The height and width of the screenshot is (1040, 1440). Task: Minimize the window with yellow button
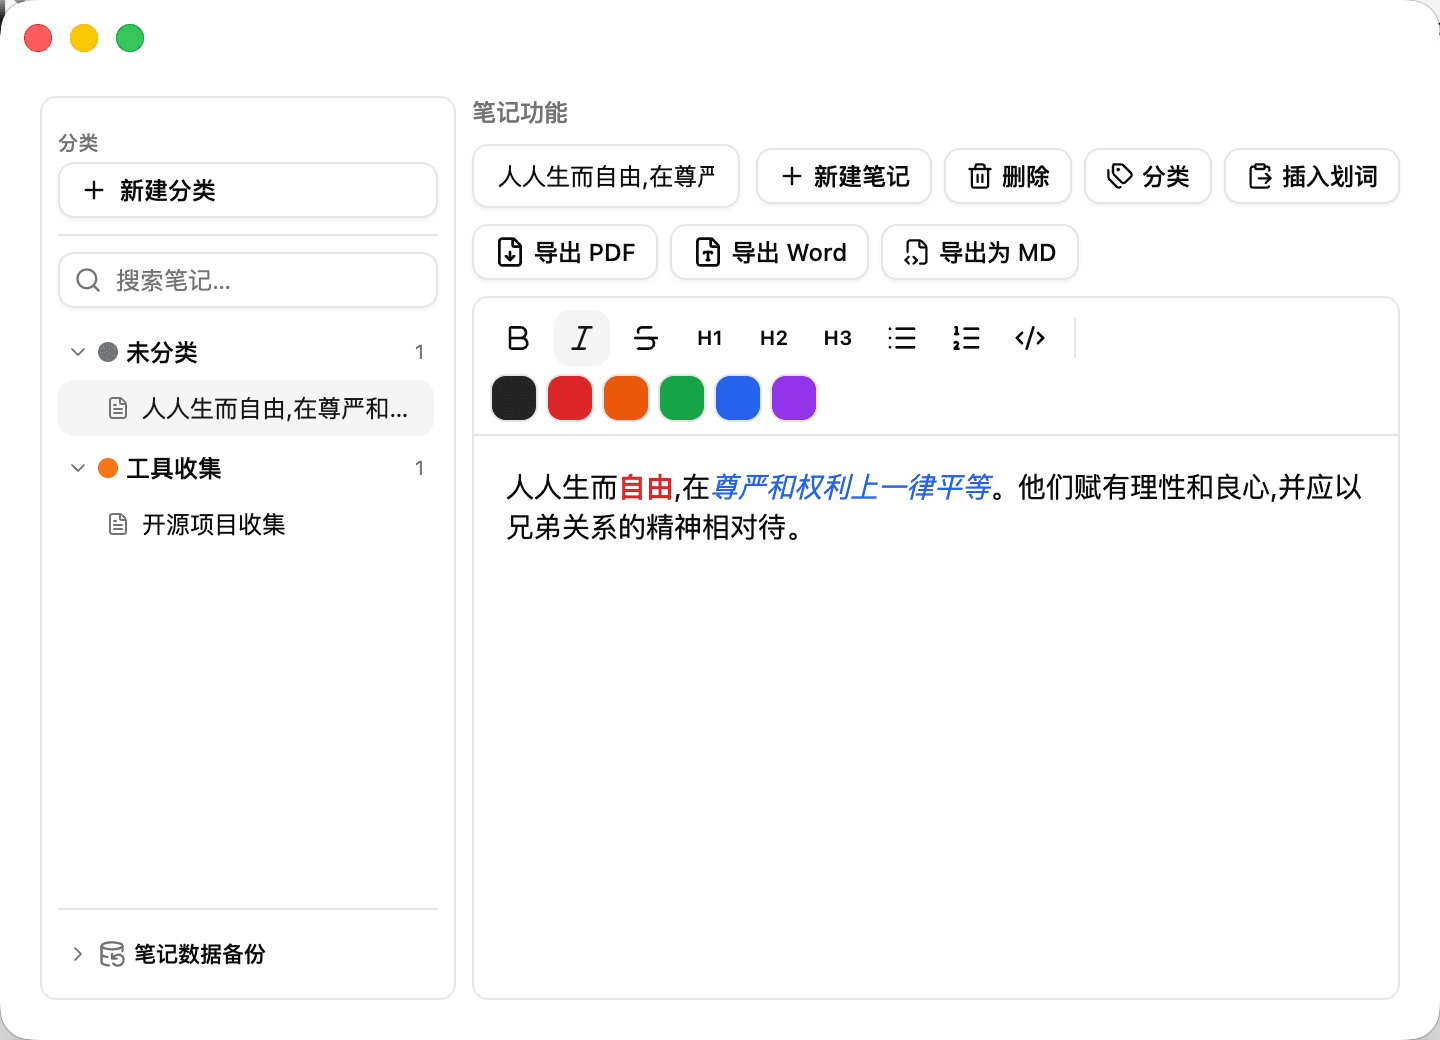click(x=84, y=38)
